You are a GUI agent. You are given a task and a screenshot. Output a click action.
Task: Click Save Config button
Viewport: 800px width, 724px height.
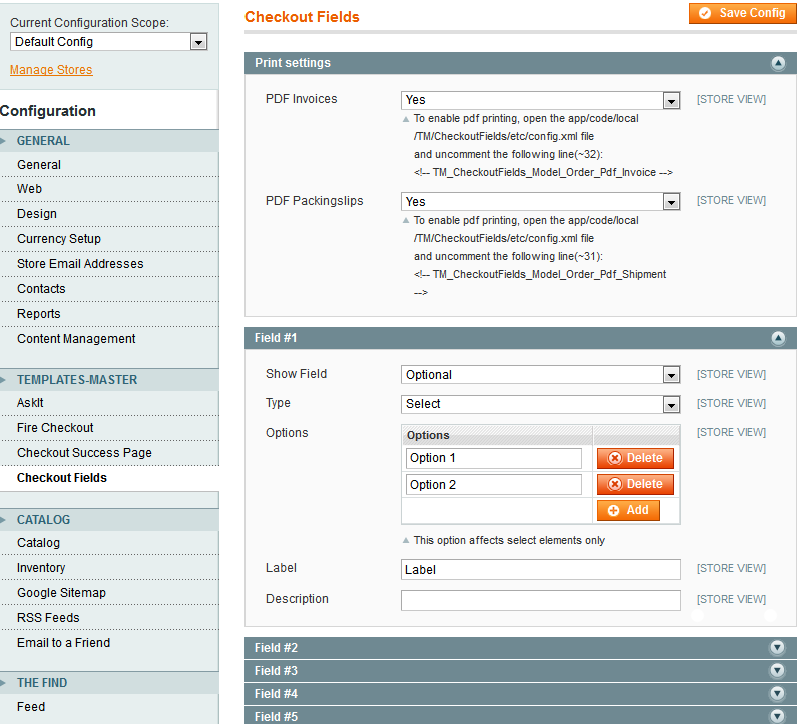point(742,13)
